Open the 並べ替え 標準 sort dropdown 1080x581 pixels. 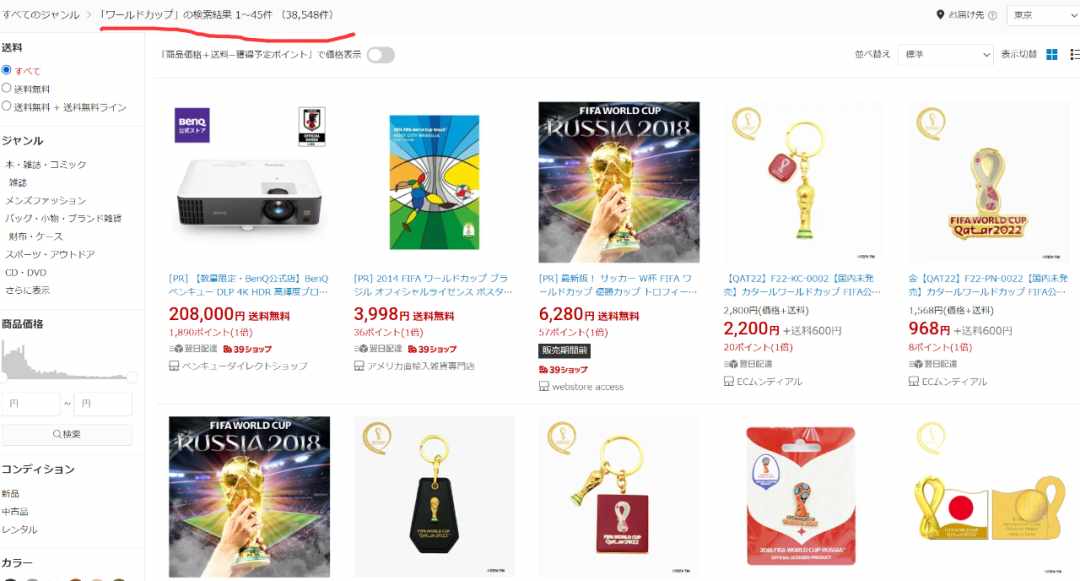click(x=945, y=54)
